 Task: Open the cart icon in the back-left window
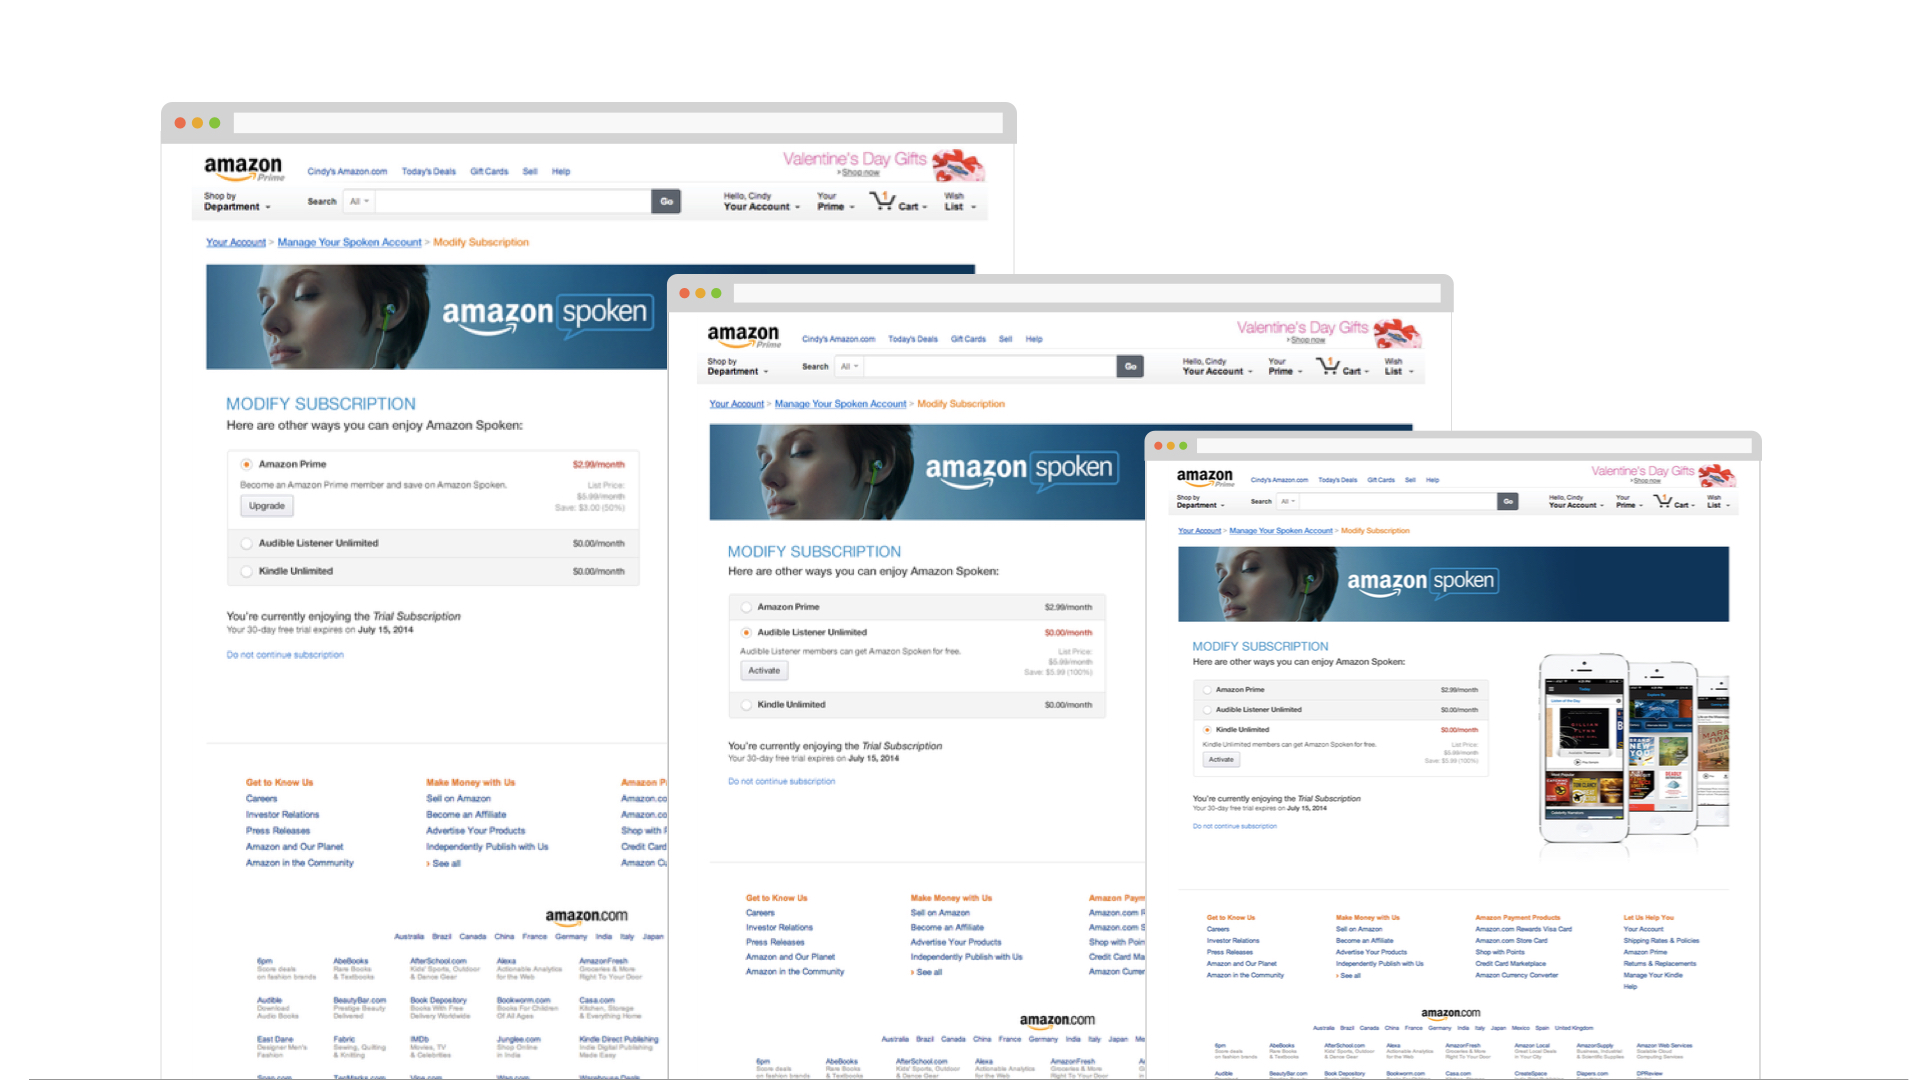click(x=882, y=201)
